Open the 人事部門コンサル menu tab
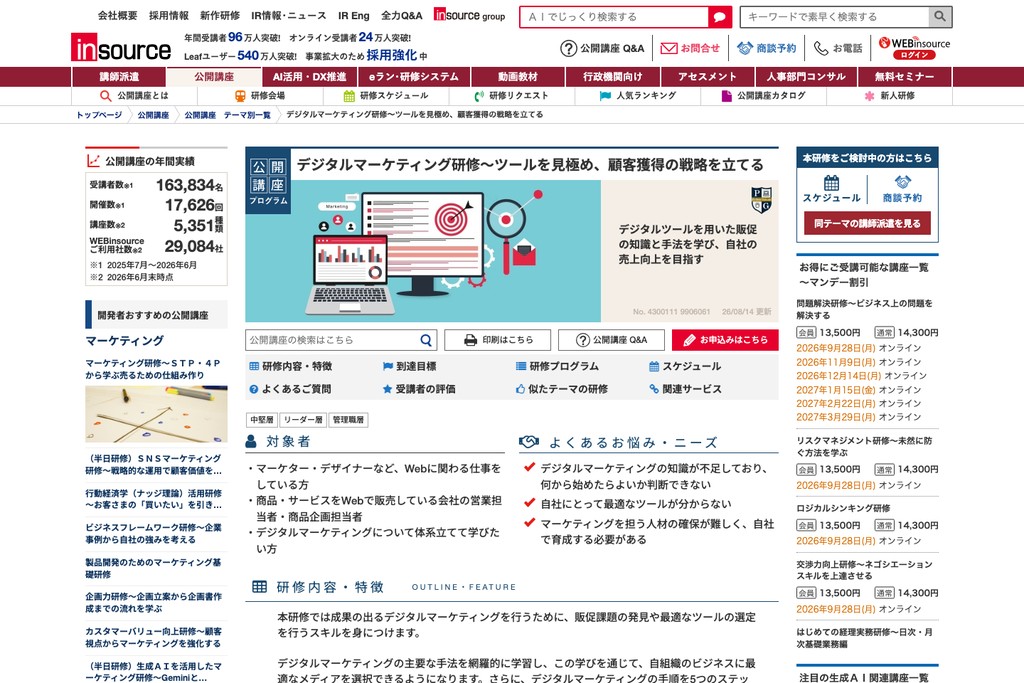1024x683 pixels. [x=806, y=76]
